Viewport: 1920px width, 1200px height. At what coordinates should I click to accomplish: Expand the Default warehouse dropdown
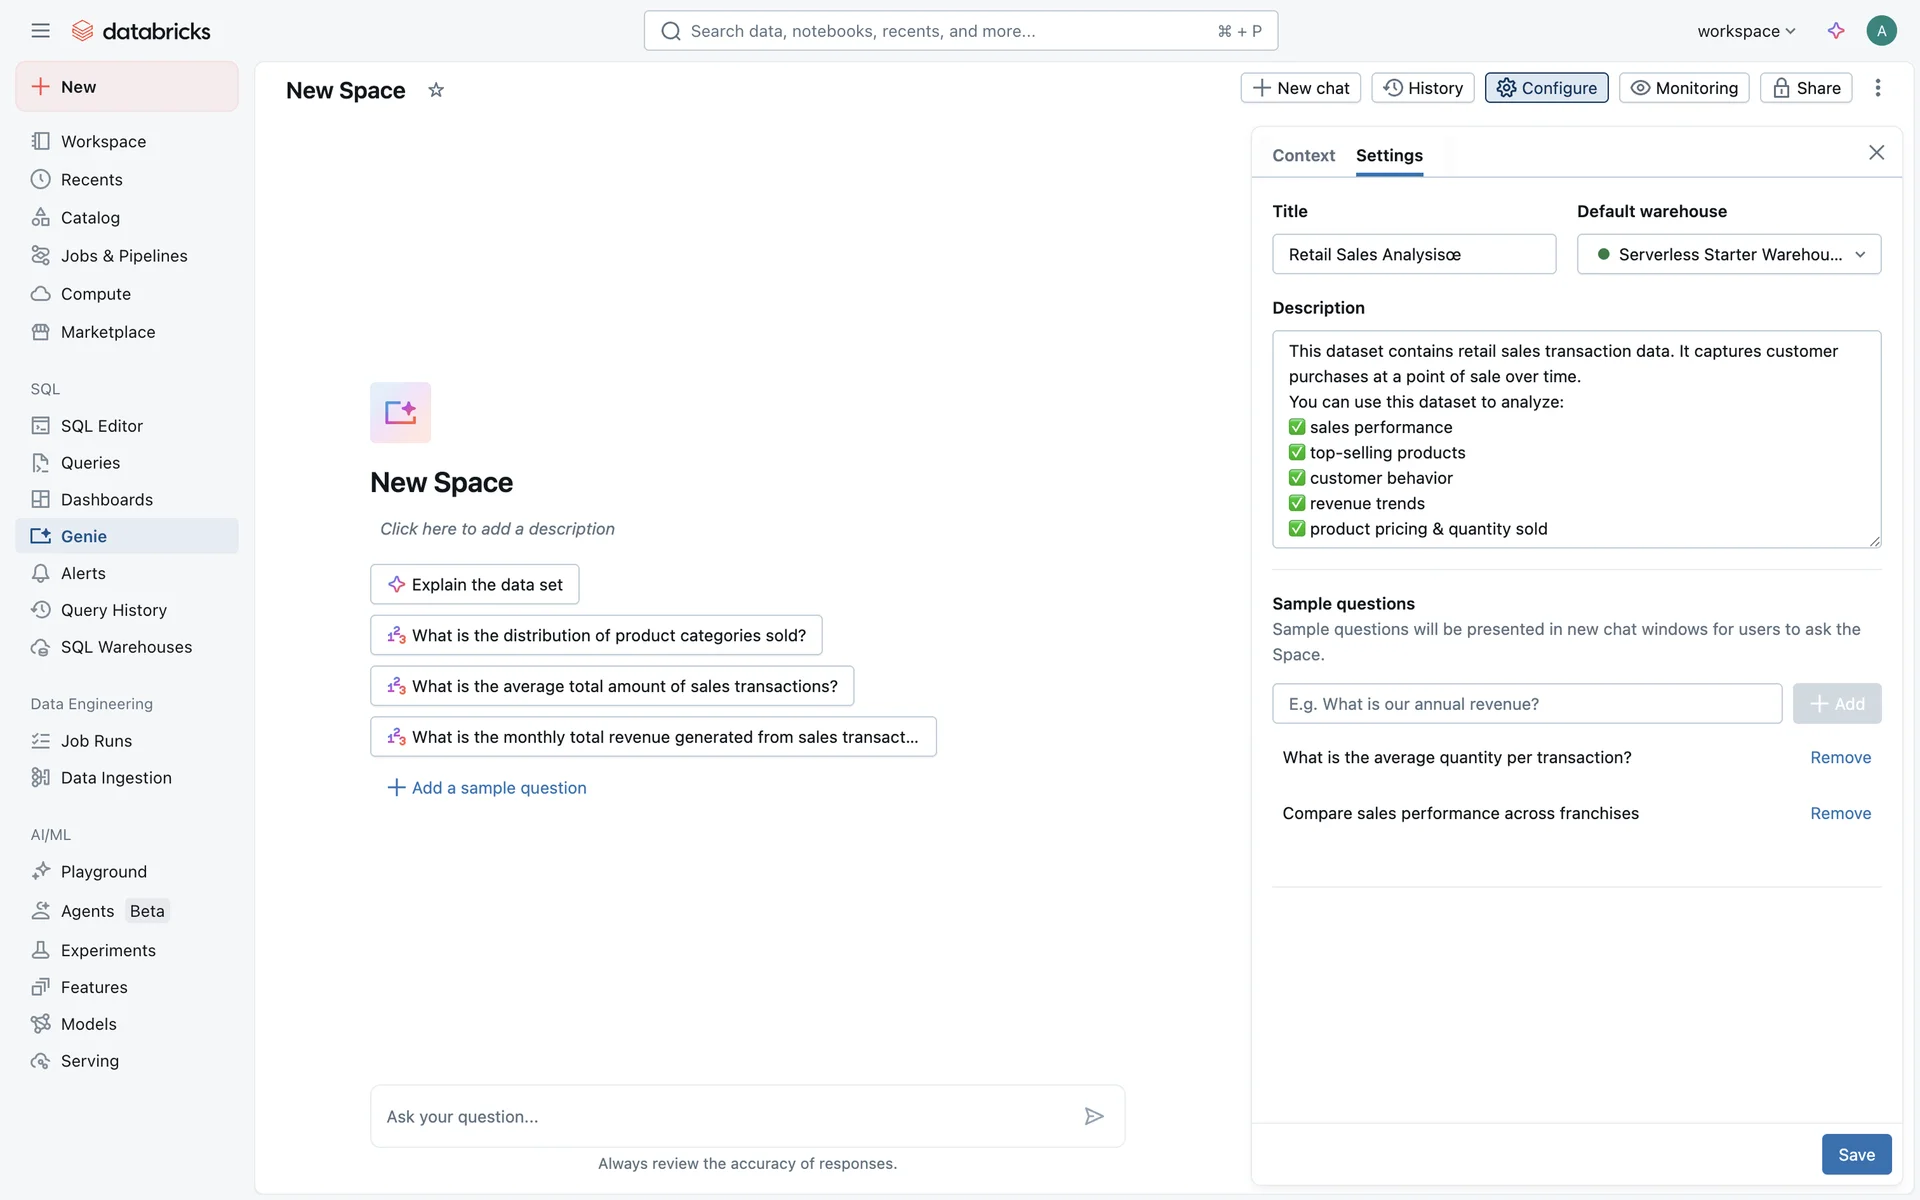click(x=1728, y=254)
